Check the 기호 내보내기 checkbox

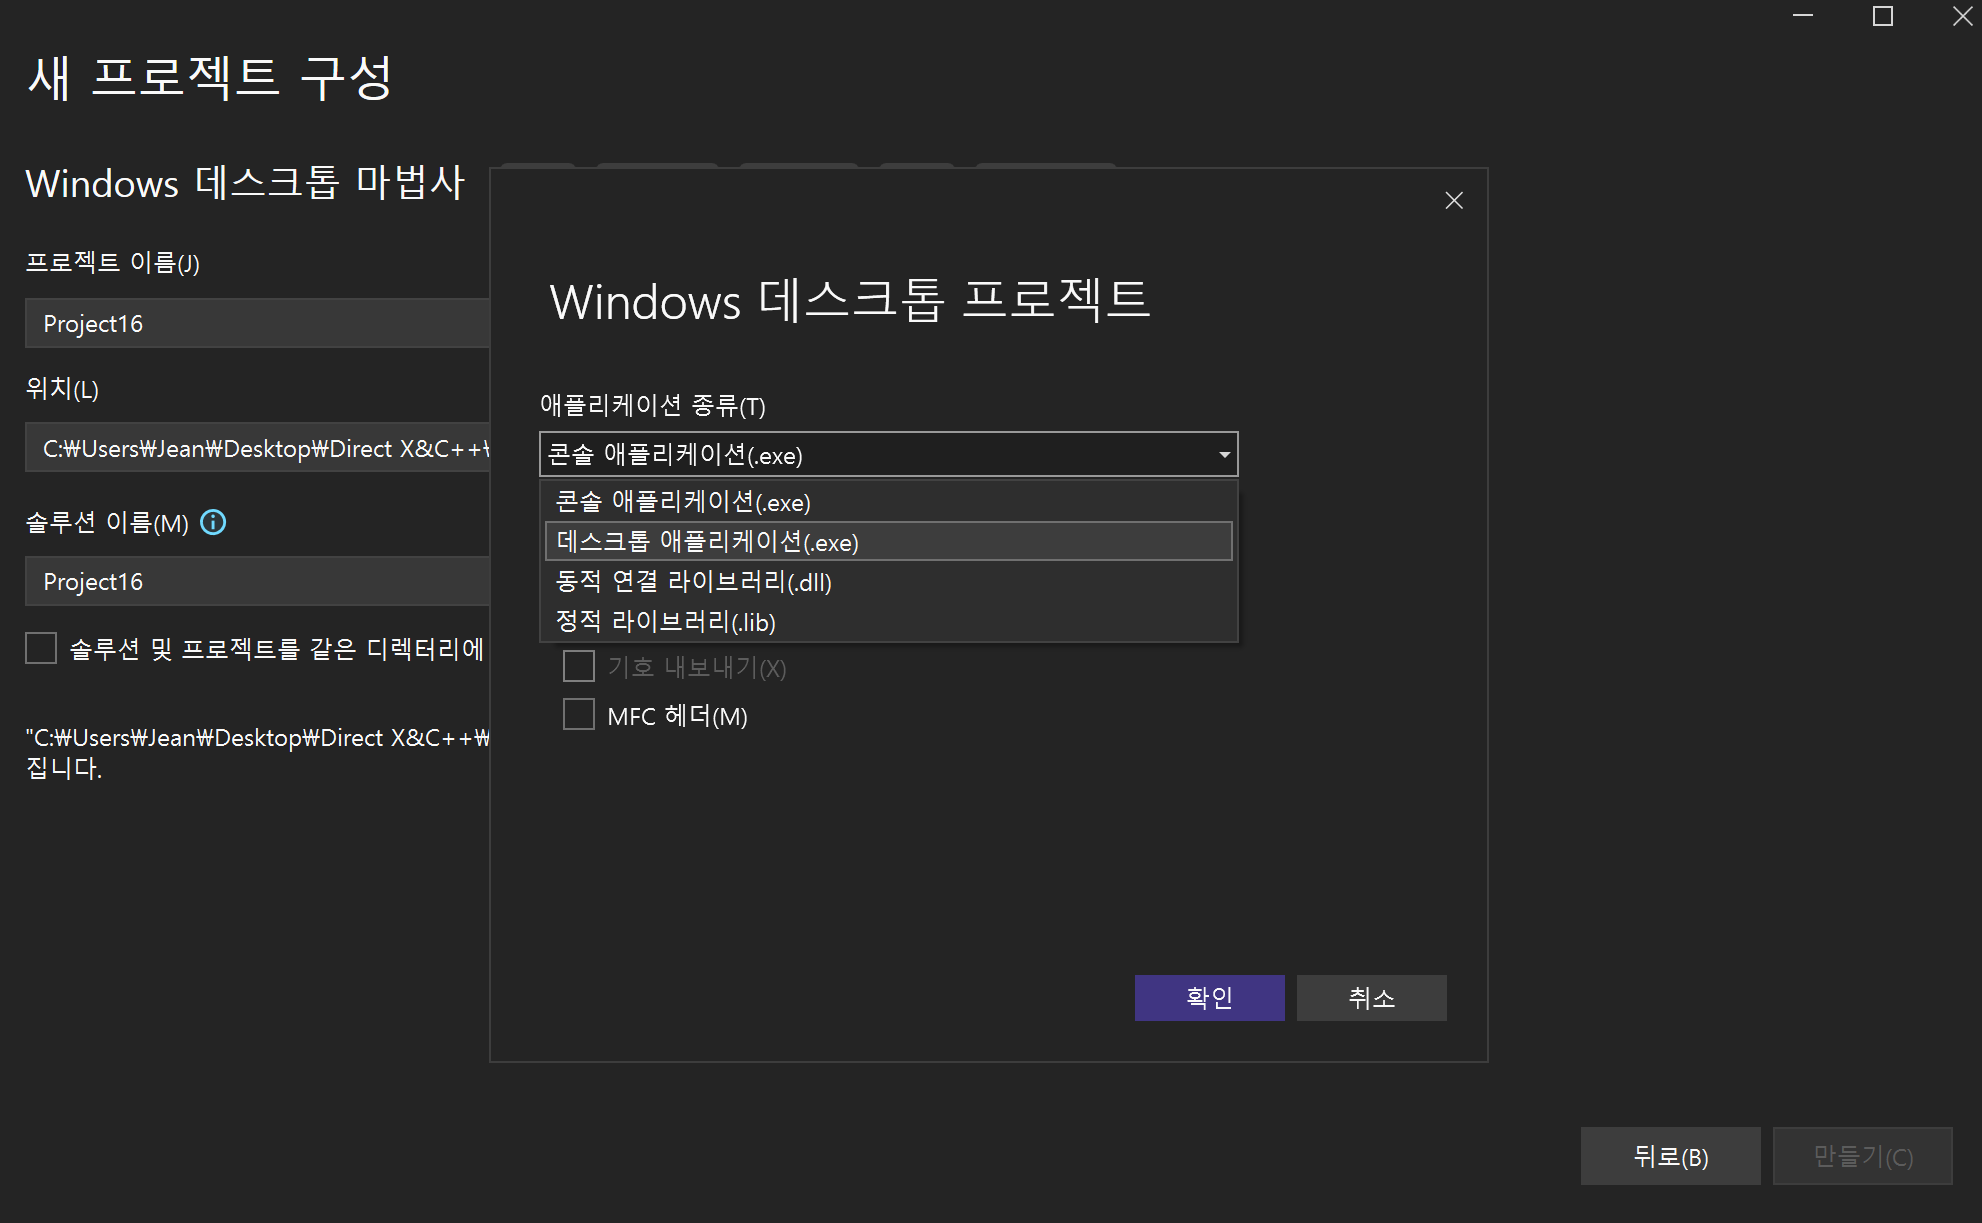coord(579,667)
